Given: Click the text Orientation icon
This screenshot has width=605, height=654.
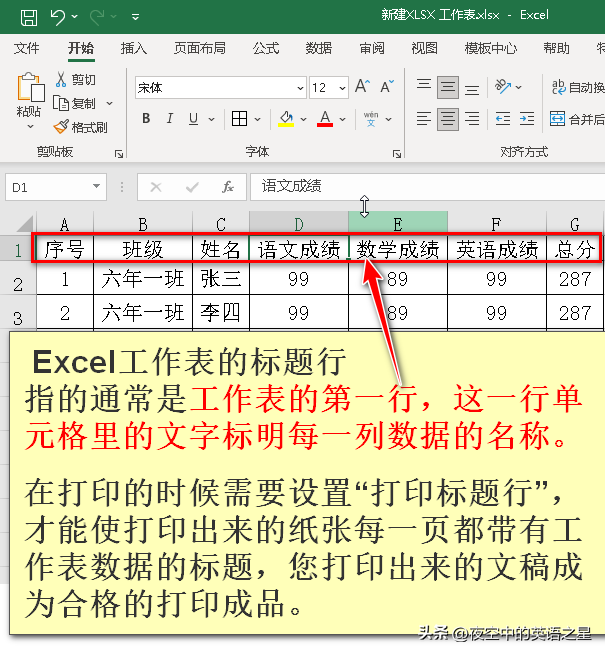Looking at the screenshot, I should tap(503, 87).
